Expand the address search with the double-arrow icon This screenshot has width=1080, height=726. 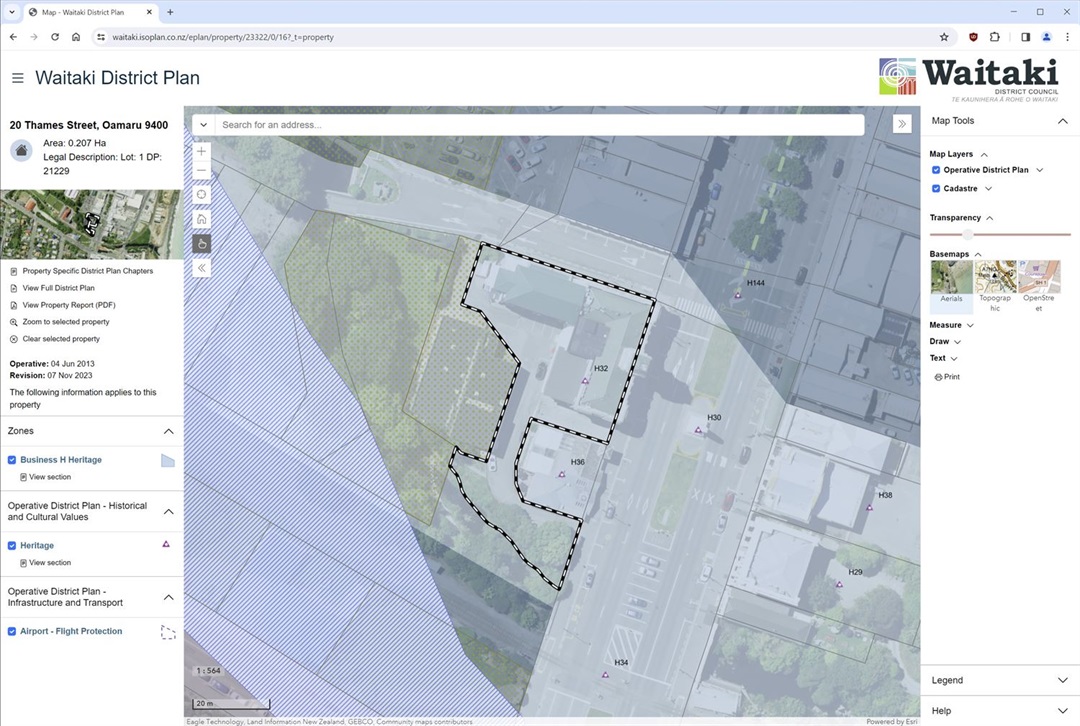[x=901, y=123]
